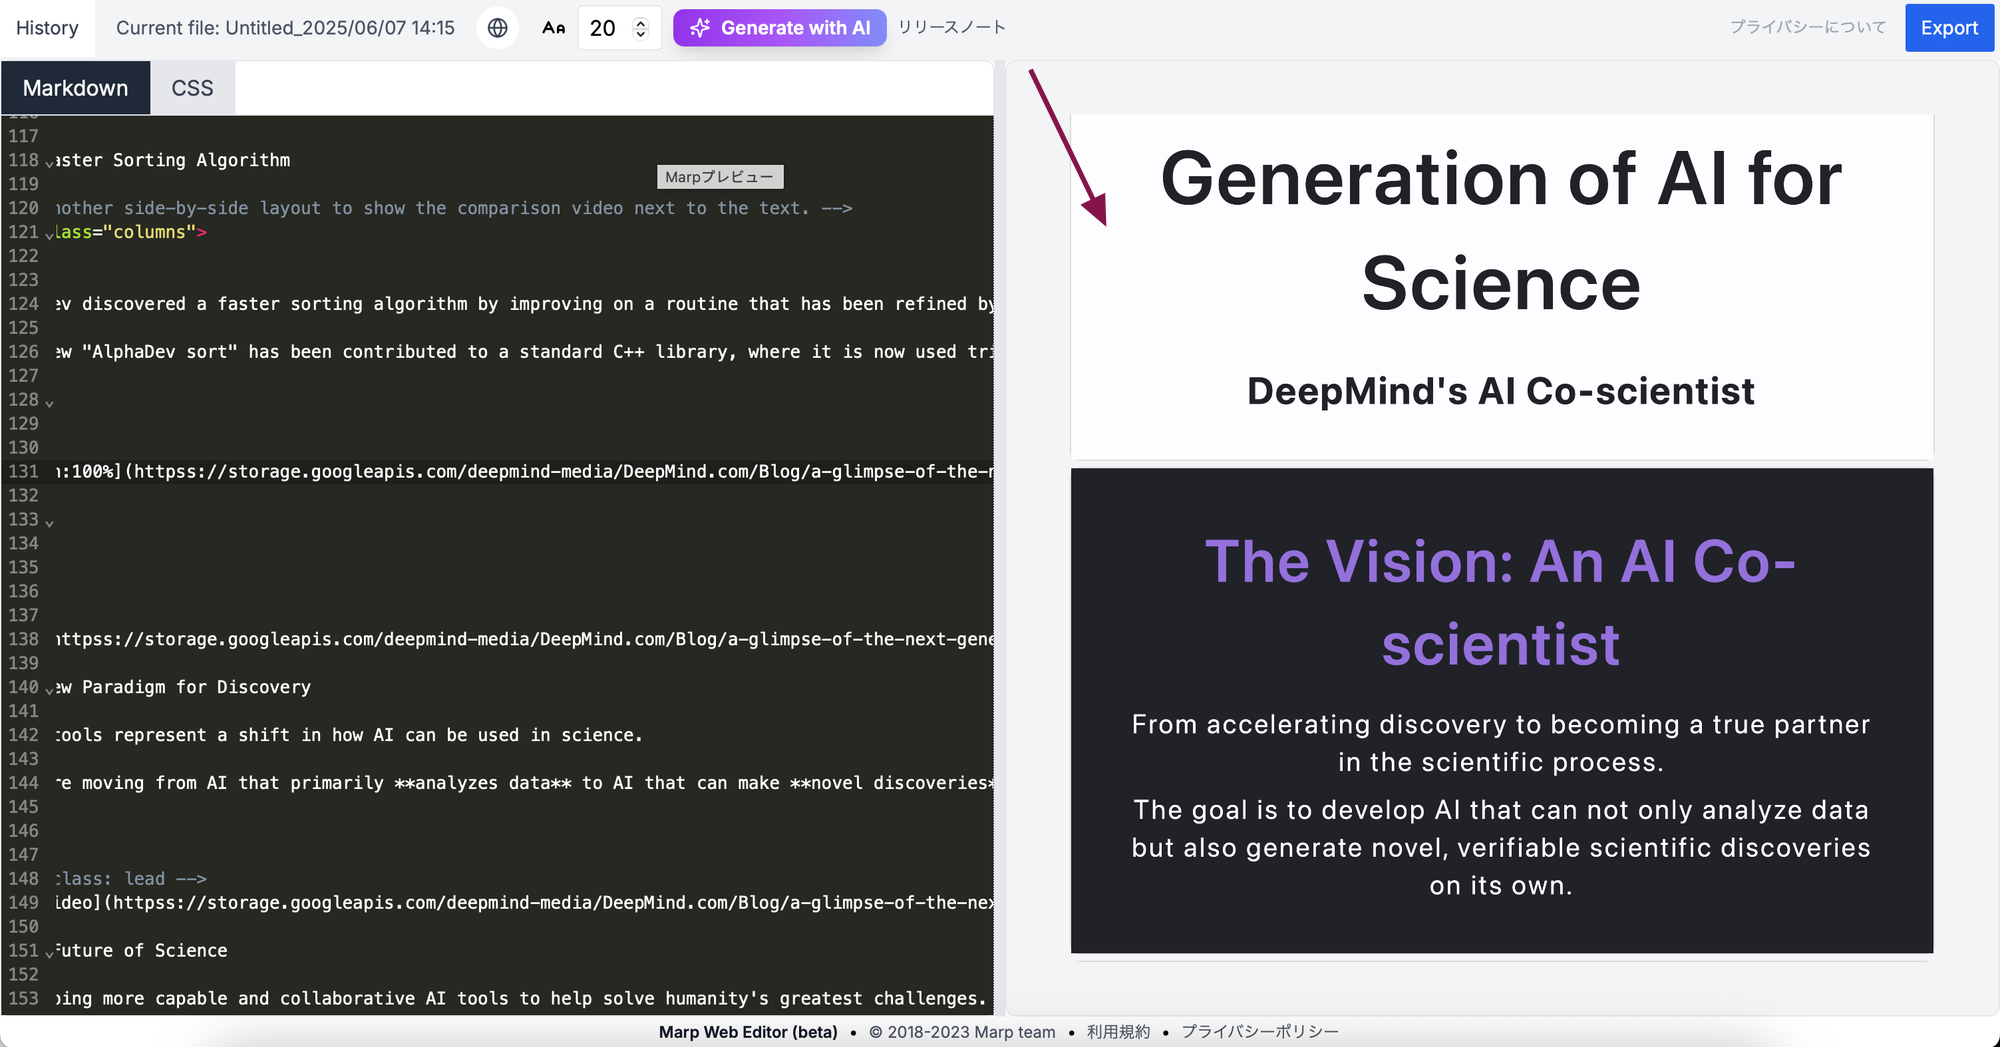The width and height of the screenshot is (2000, 1047).
Task: Click the Export button
Action: (1949, 28)
